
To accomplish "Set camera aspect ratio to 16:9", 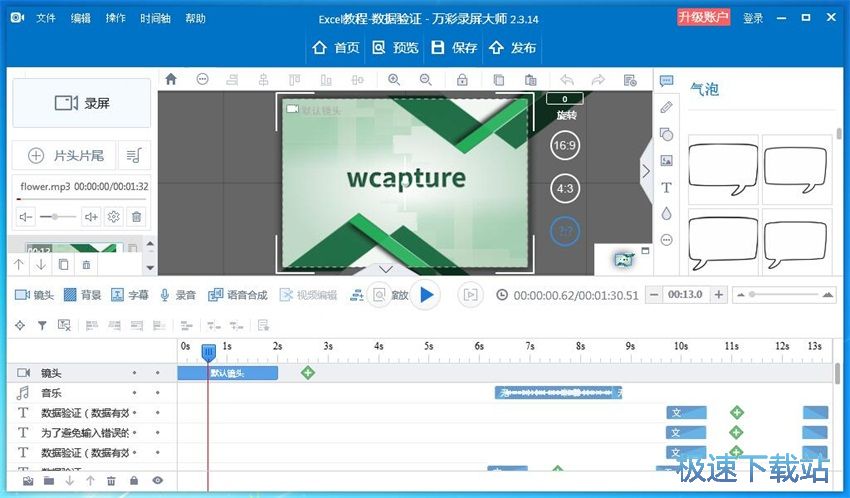I will [x=564, y=145].
